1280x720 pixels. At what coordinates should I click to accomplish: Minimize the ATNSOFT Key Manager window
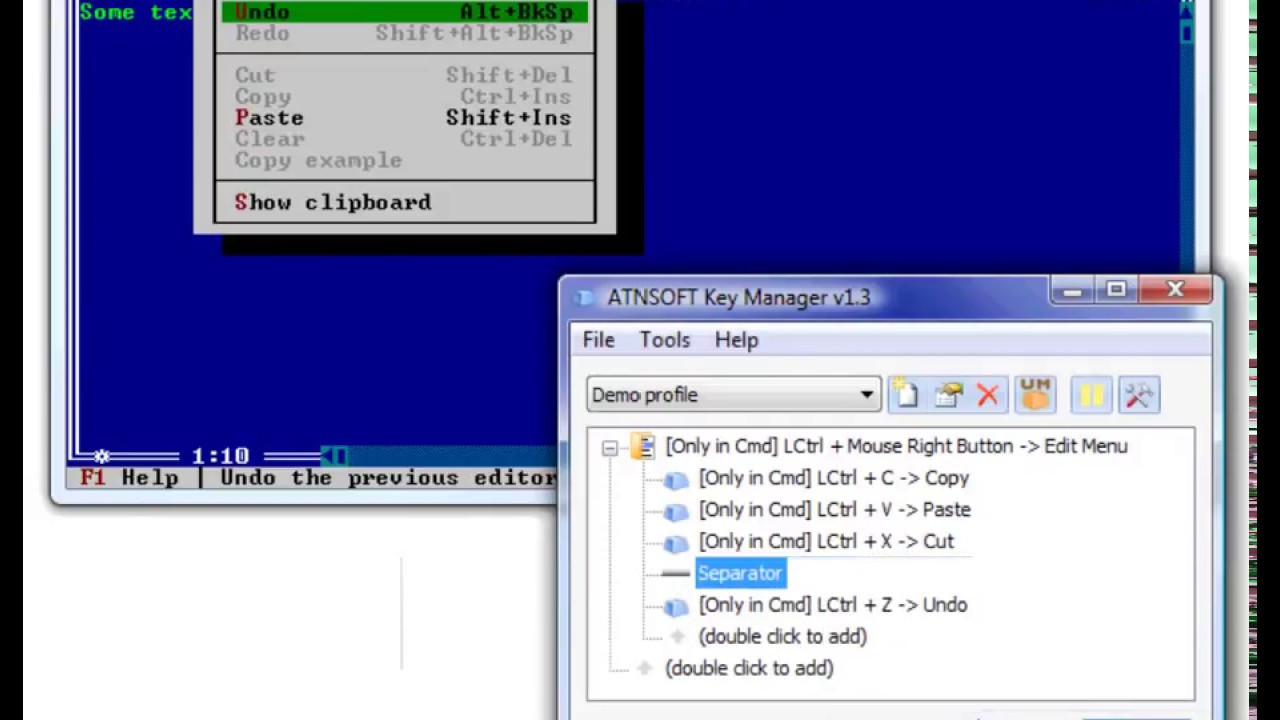[x=1073, y=291]
